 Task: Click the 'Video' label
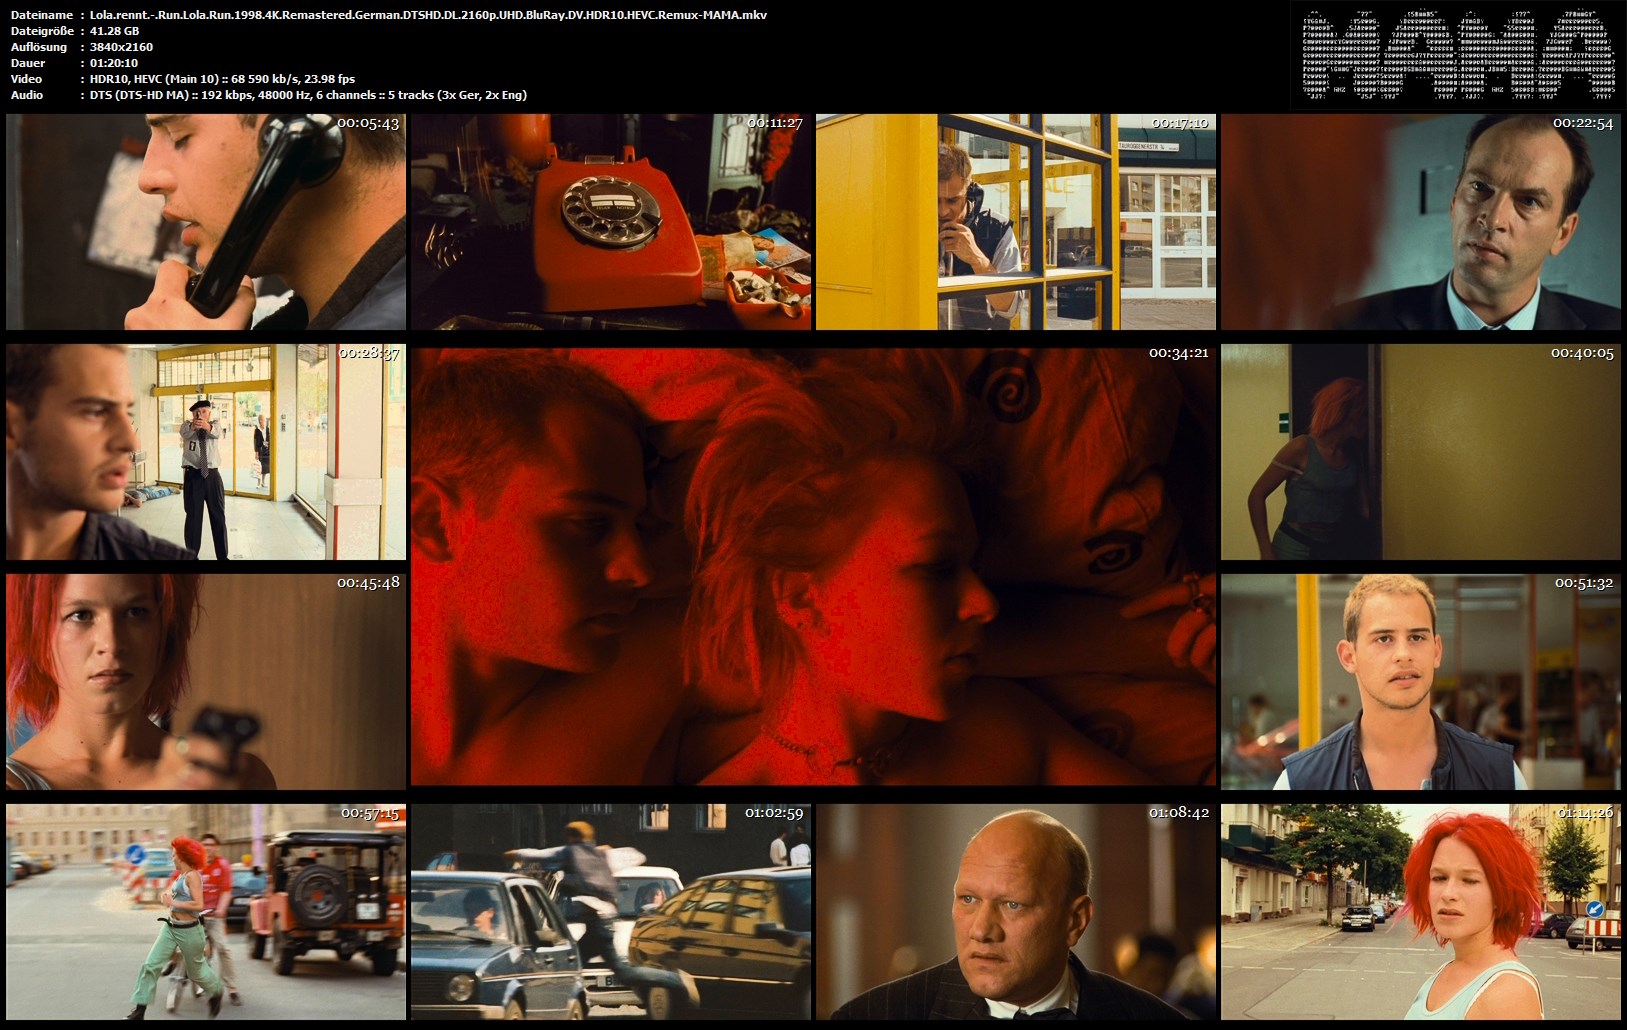point(26,79)
